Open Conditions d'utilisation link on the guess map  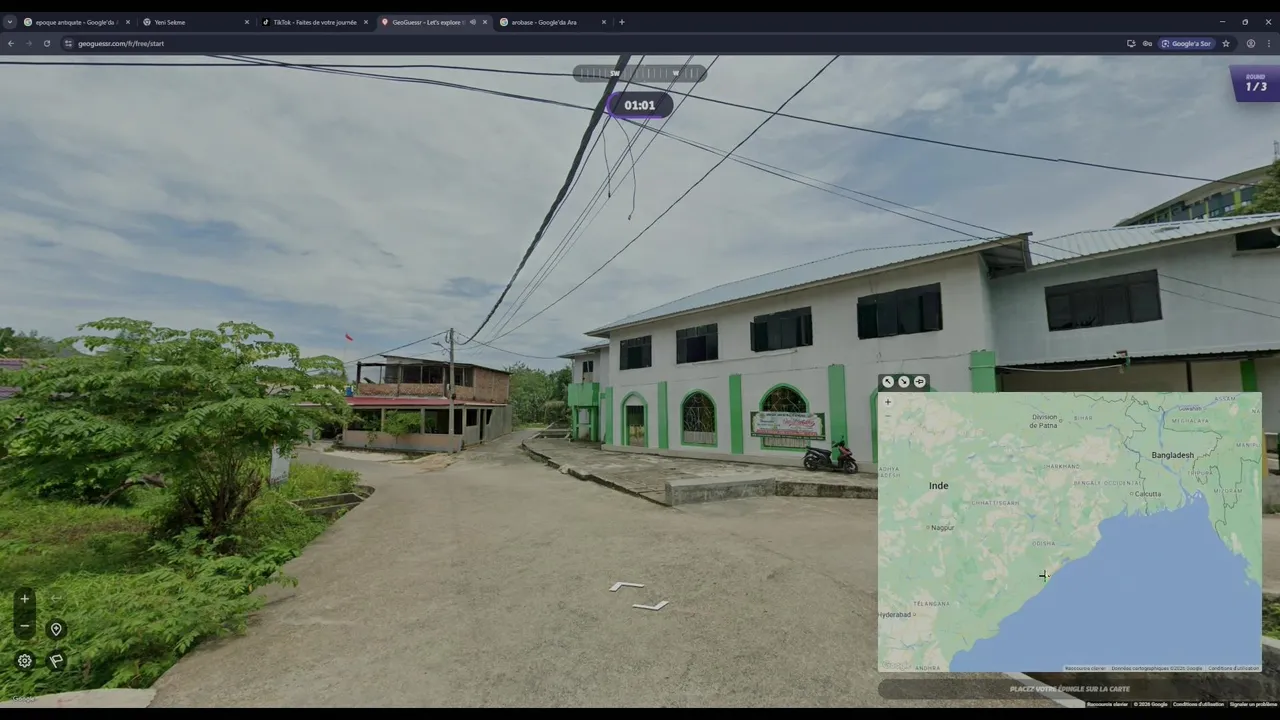point(1234,668)
